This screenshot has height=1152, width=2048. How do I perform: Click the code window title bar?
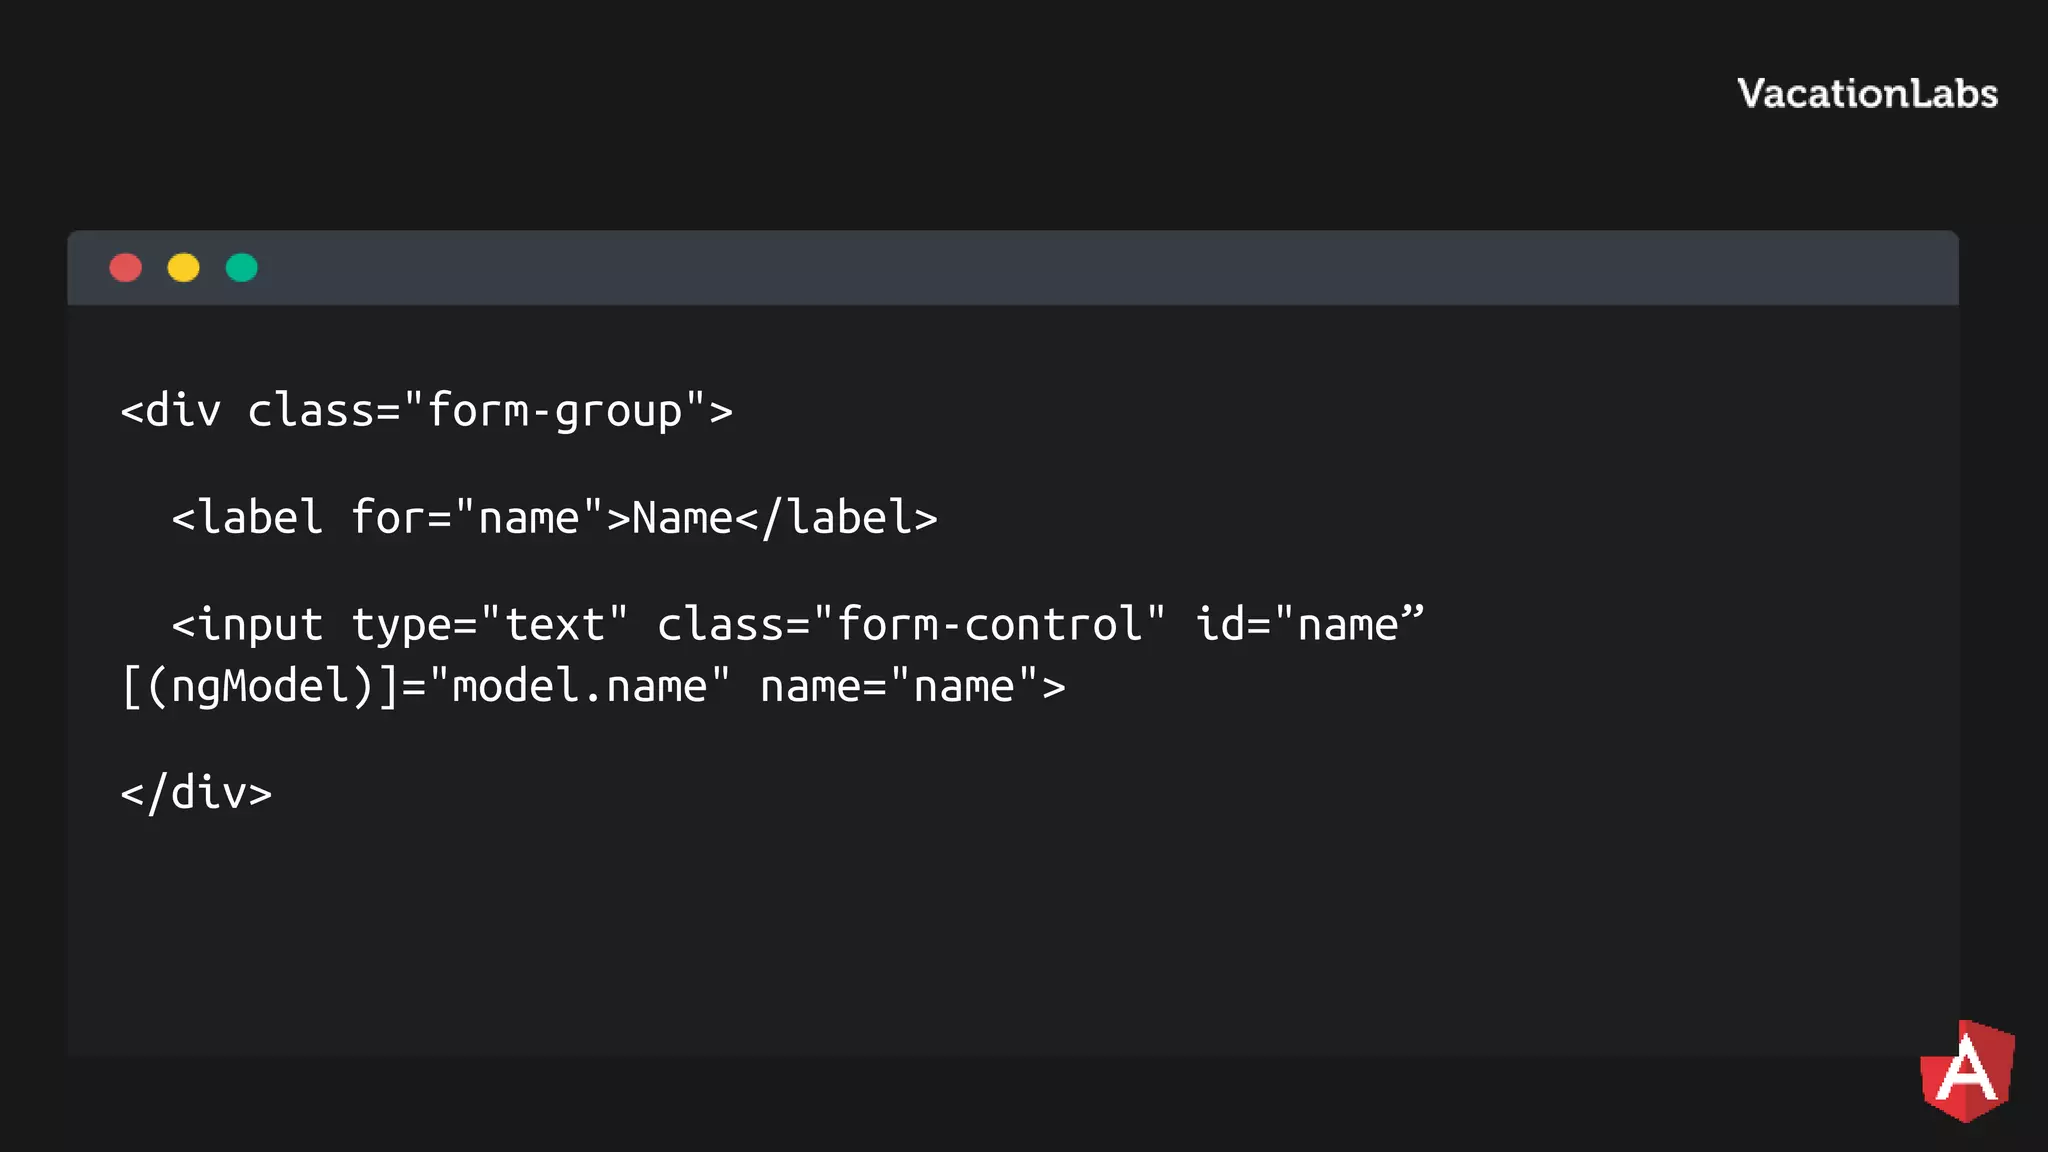pyautogui.click(x=1013, y=268)
